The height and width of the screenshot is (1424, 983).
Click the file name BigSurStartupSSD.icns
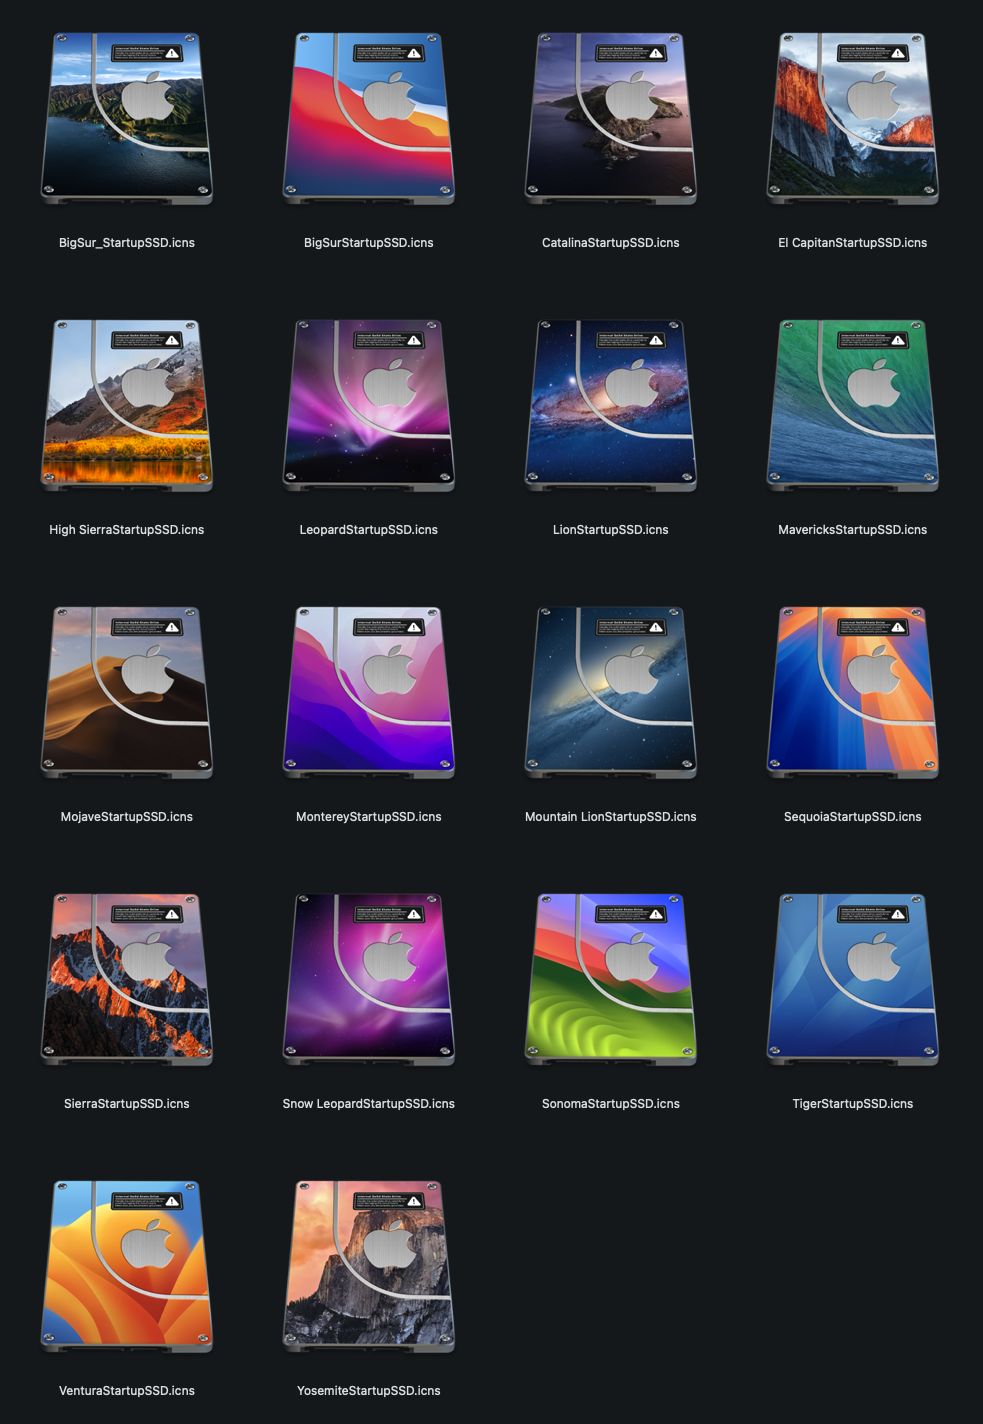[369, 243]
